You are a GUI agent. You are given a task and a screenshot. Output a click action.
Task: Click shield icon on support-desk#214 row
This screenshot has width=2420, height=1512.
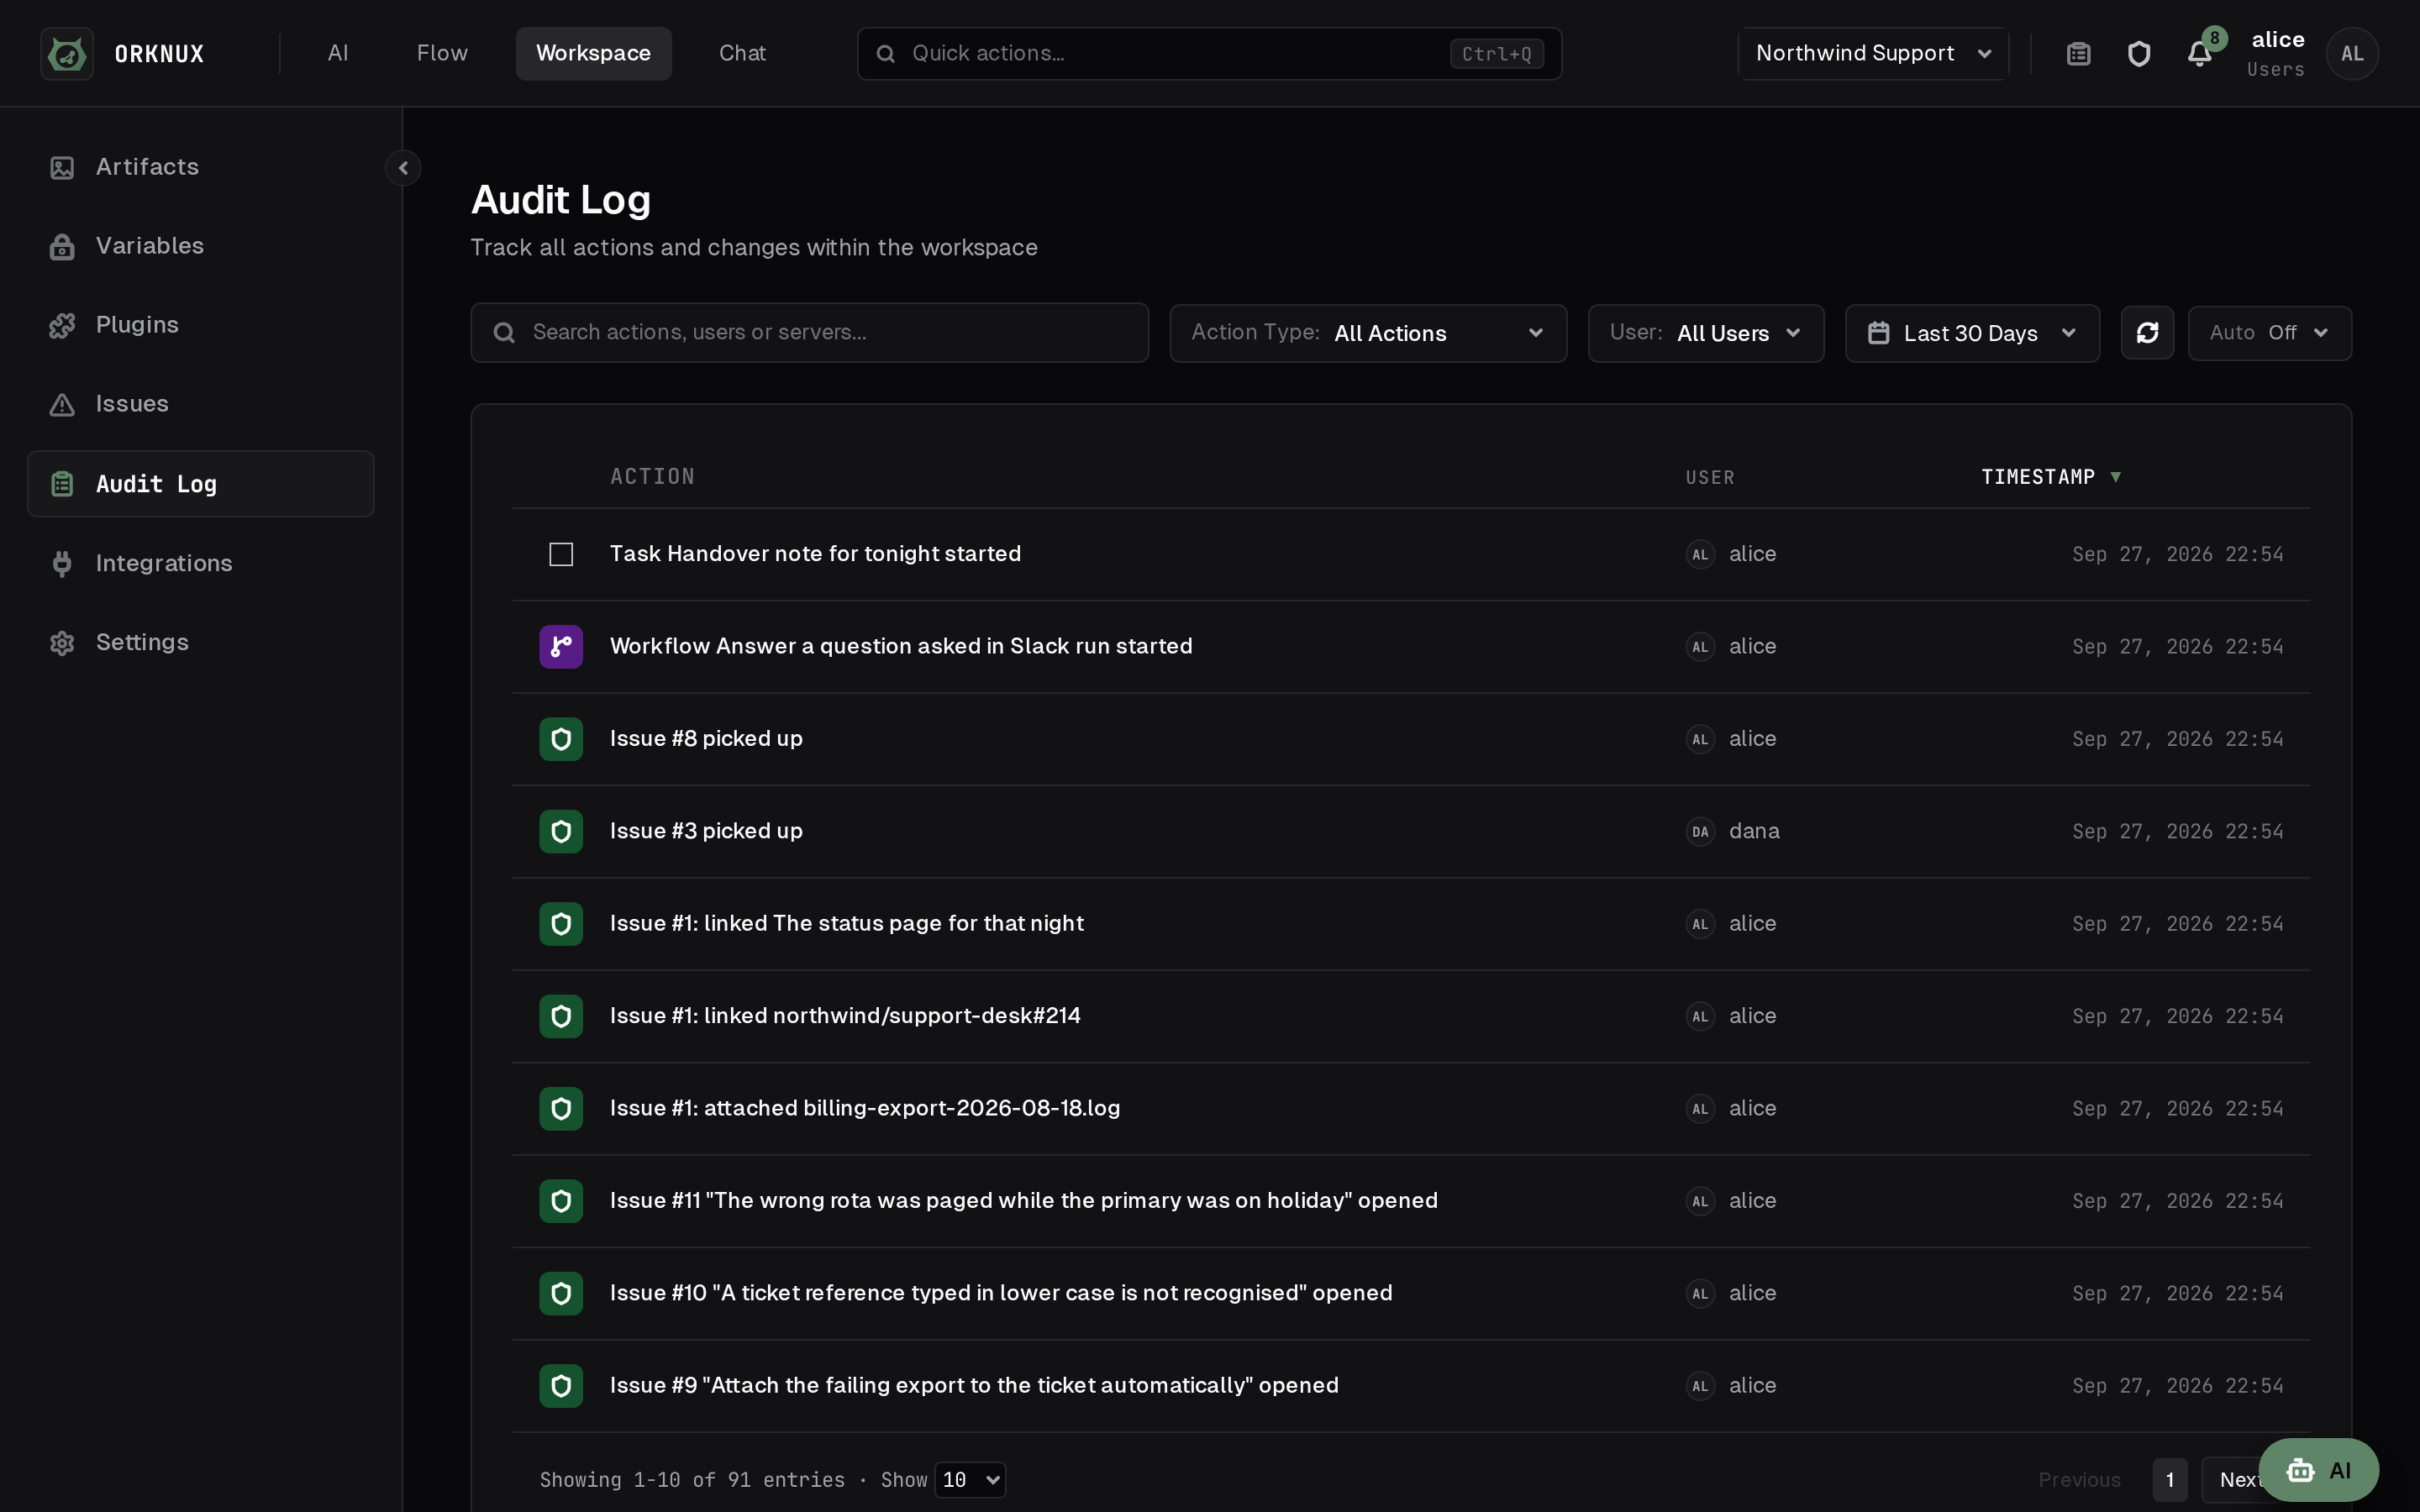[x=561, y=1016]
